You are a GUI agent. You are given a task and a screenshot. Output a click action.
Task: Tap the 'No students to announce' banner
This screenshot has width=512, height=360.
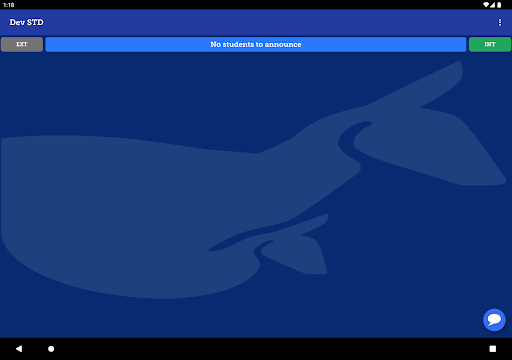coord(256,44)
